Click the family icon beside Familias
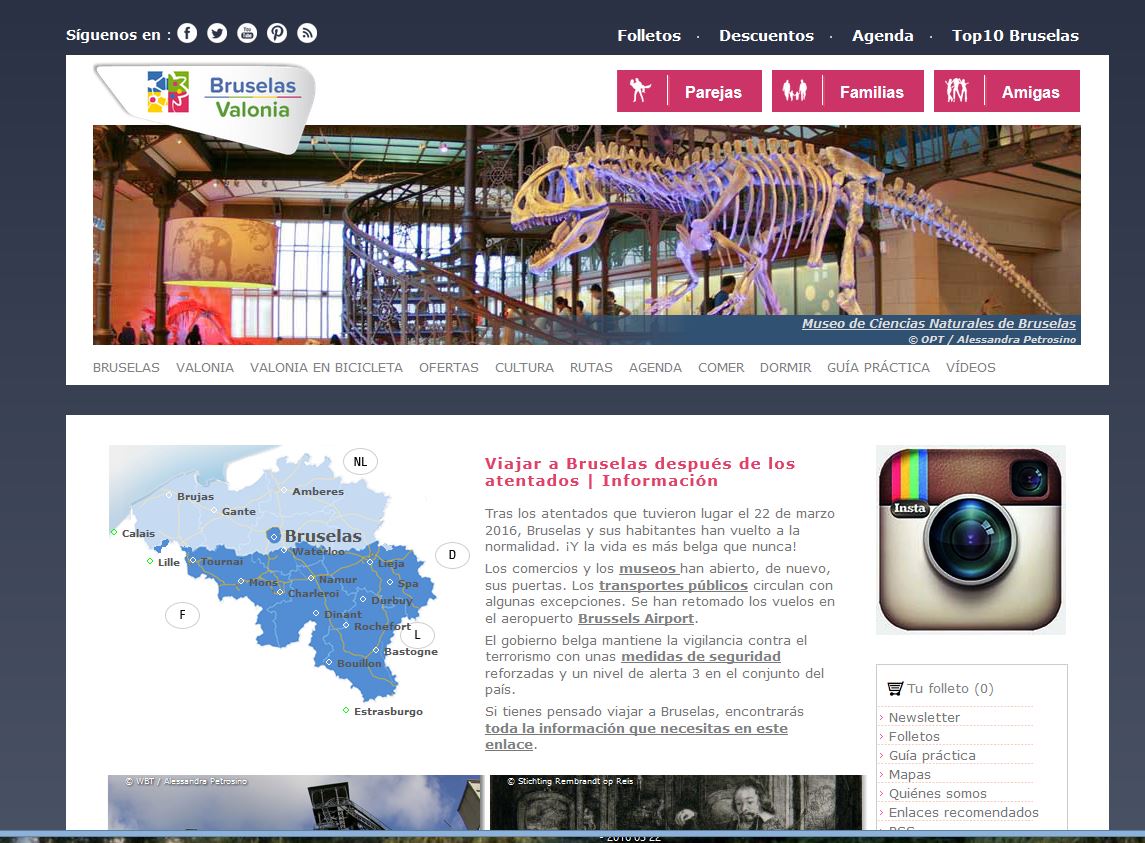The height and width of the screenshot is (843, 1145). (795, 91)
